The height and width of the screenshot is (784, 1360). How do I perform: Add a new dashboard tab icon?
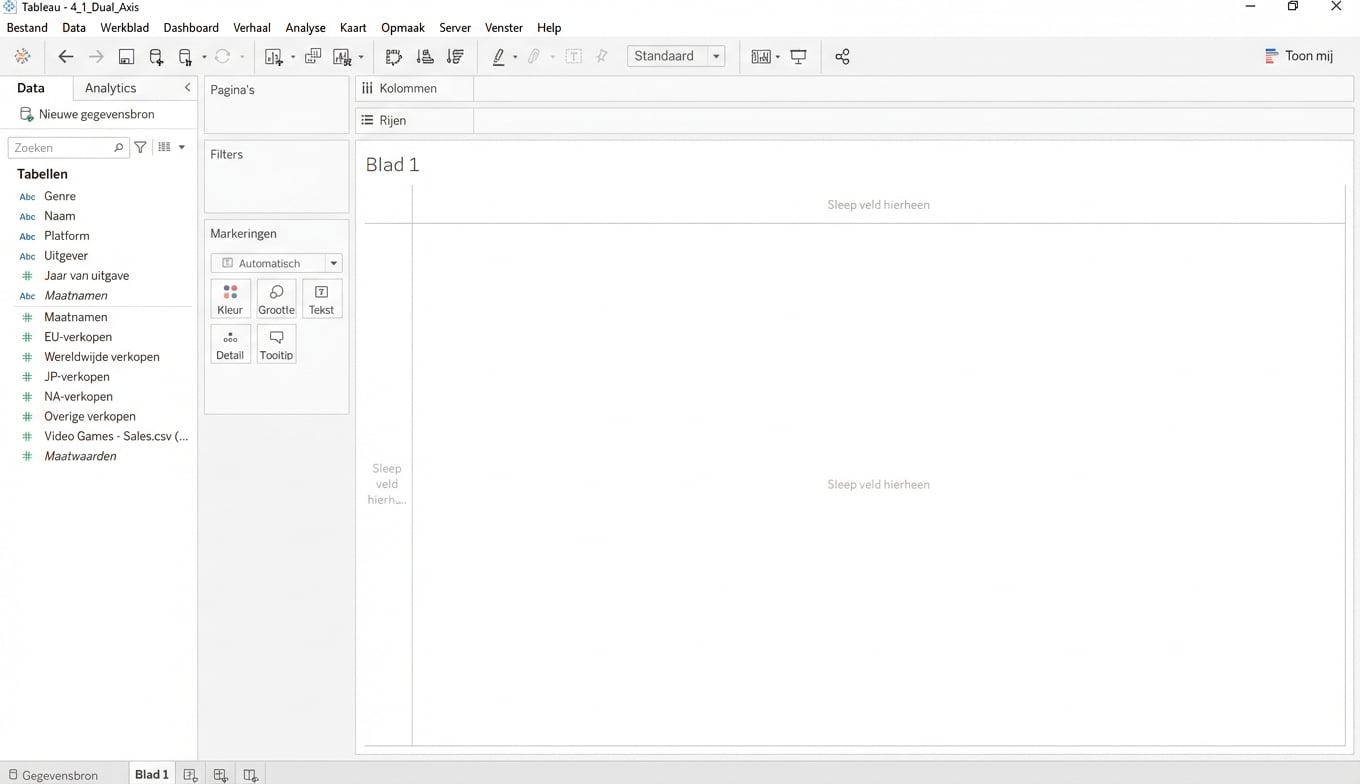point(220,775)
